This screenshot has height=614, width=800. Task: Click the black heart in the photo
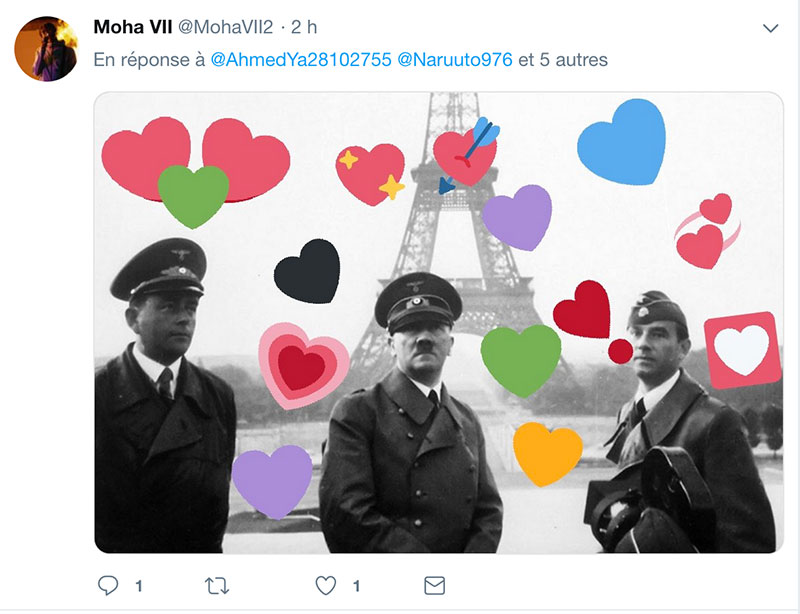308,272
